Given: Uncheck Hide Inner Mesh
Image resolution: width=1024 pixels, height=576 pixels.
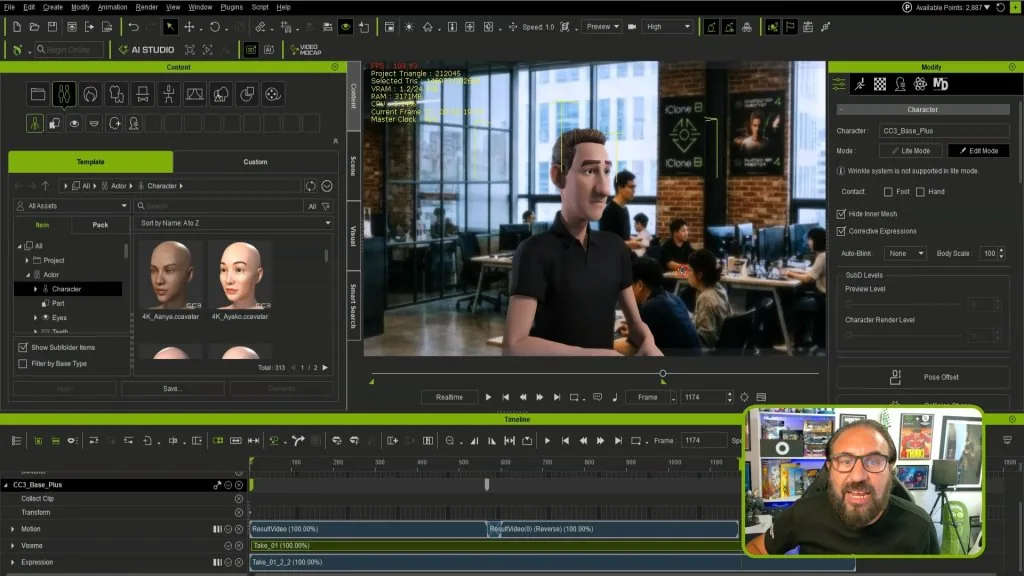Looking at the screenshot, I should pyautogui.click(x=841, y=214).
